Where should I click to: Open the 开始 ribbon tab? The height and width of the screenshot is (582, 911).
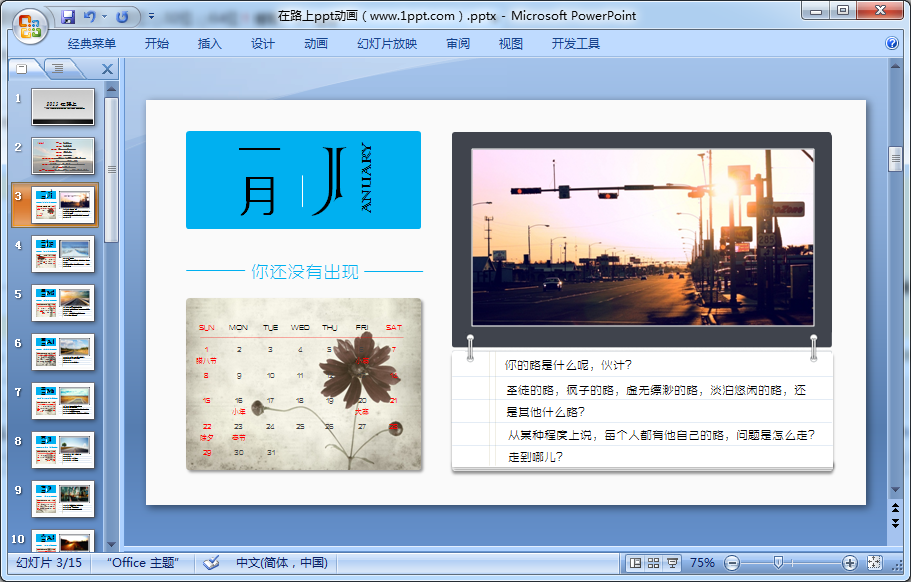156,44
